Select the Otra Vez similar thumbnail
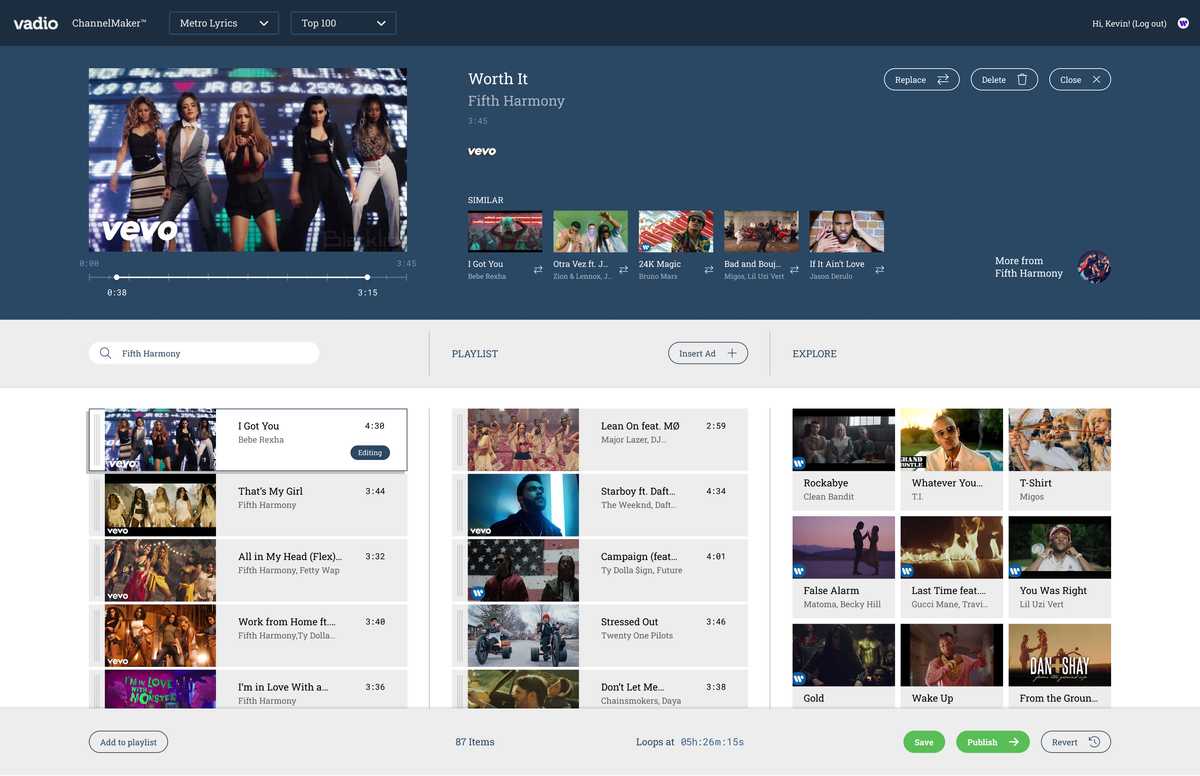 coord(590,231)
